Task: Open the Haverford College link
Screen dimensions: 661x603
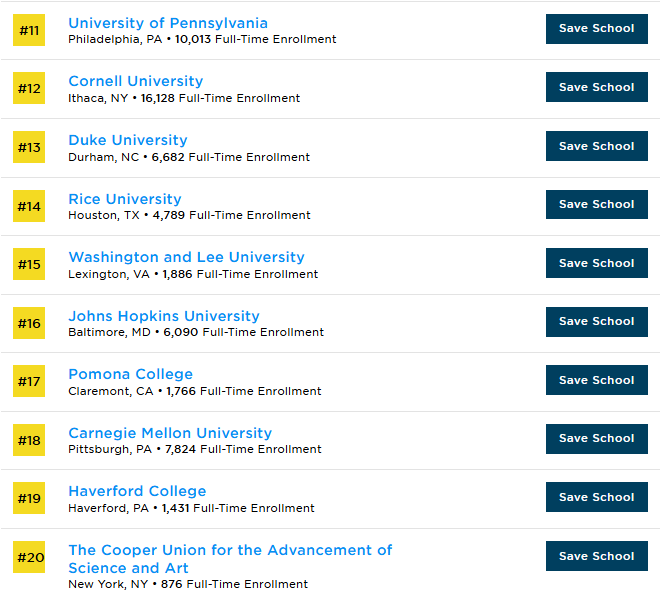Action: coord(137,491)
